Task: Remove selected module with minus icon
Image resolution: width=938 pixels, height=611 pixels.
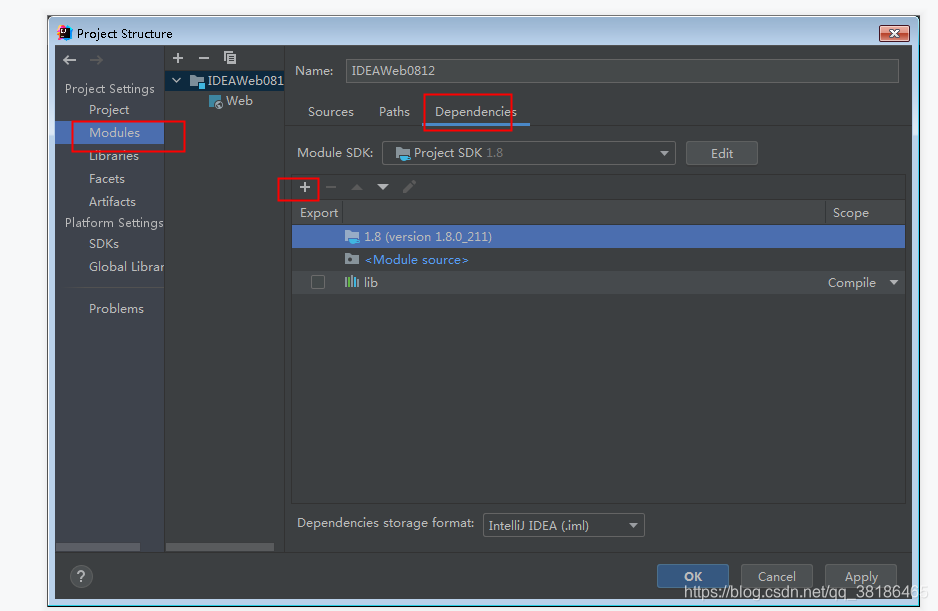Action: click(x=204, y=58)
